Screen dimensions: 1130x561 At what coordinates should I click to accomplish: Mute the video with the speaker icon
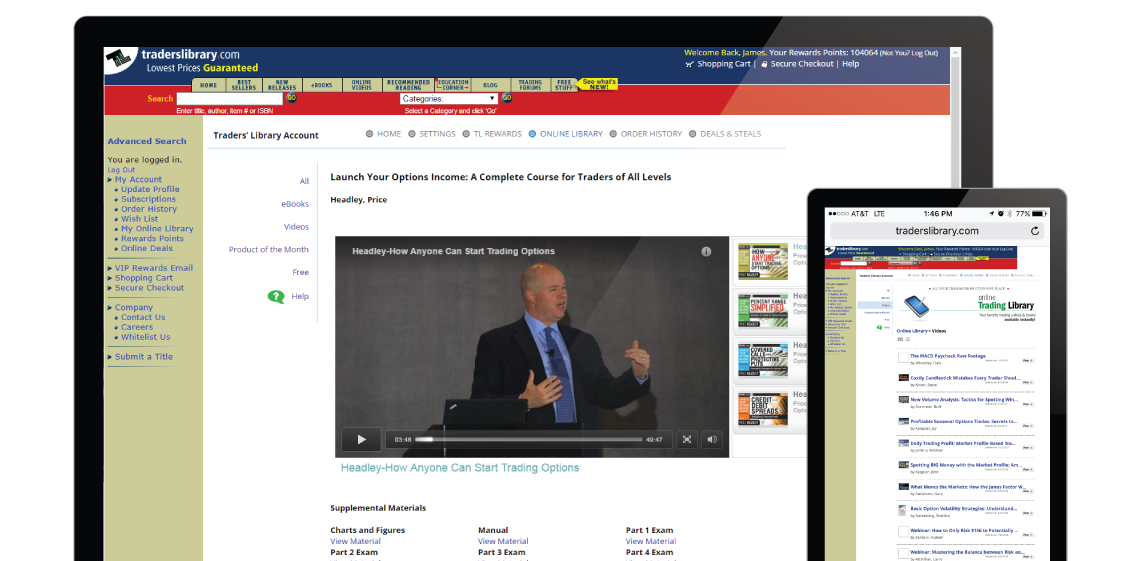point(712,439)
